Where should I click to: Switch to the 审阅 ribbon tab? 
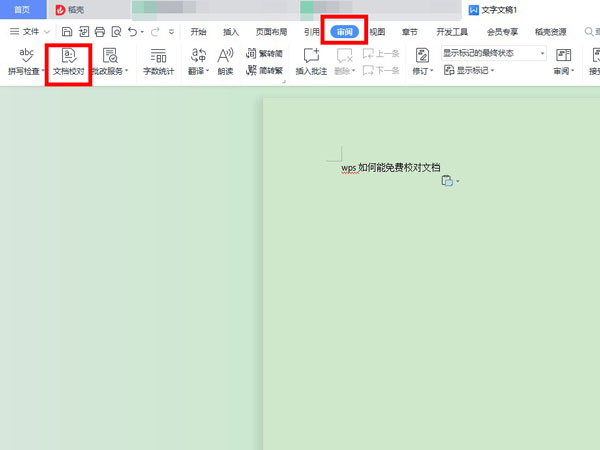point(343,32)
